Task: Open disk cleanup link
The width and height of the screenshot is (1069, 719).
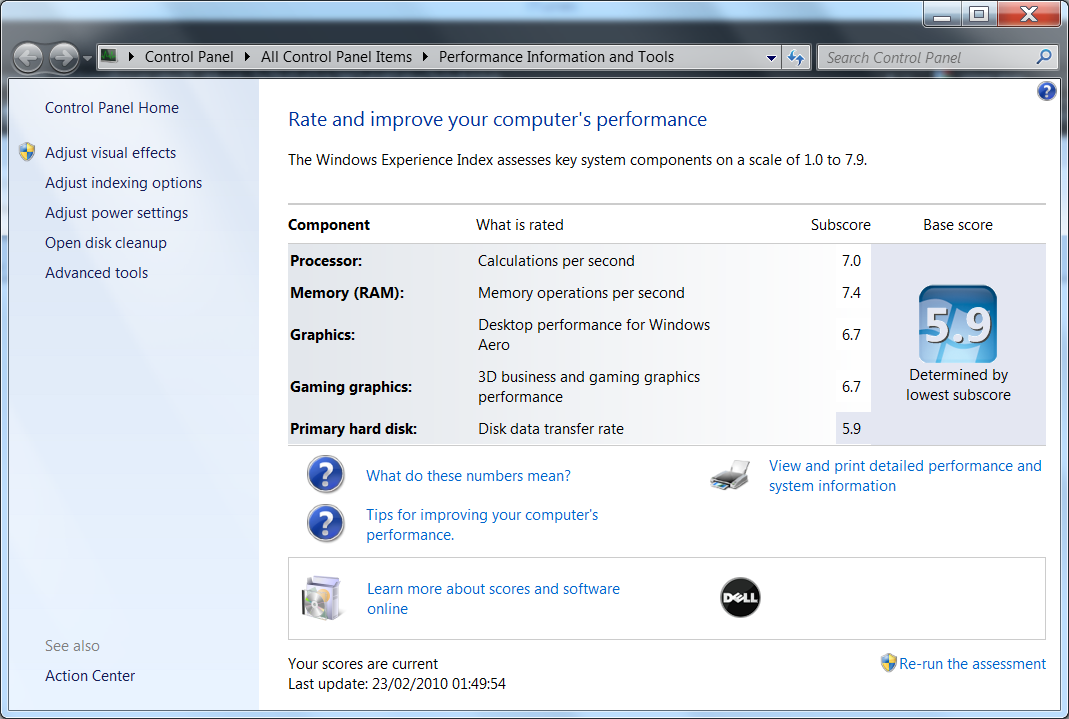Action: 106,243
